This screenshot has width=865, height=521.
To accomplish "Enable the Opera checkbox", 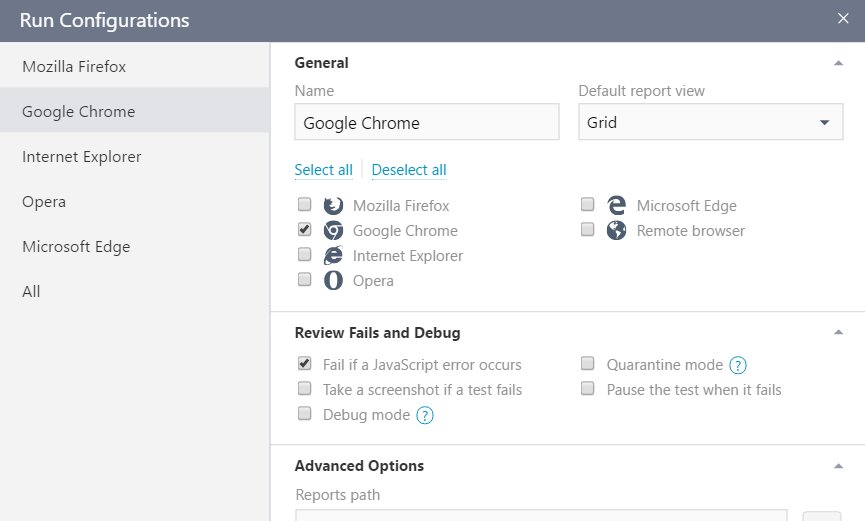I will tap(305, 279).
